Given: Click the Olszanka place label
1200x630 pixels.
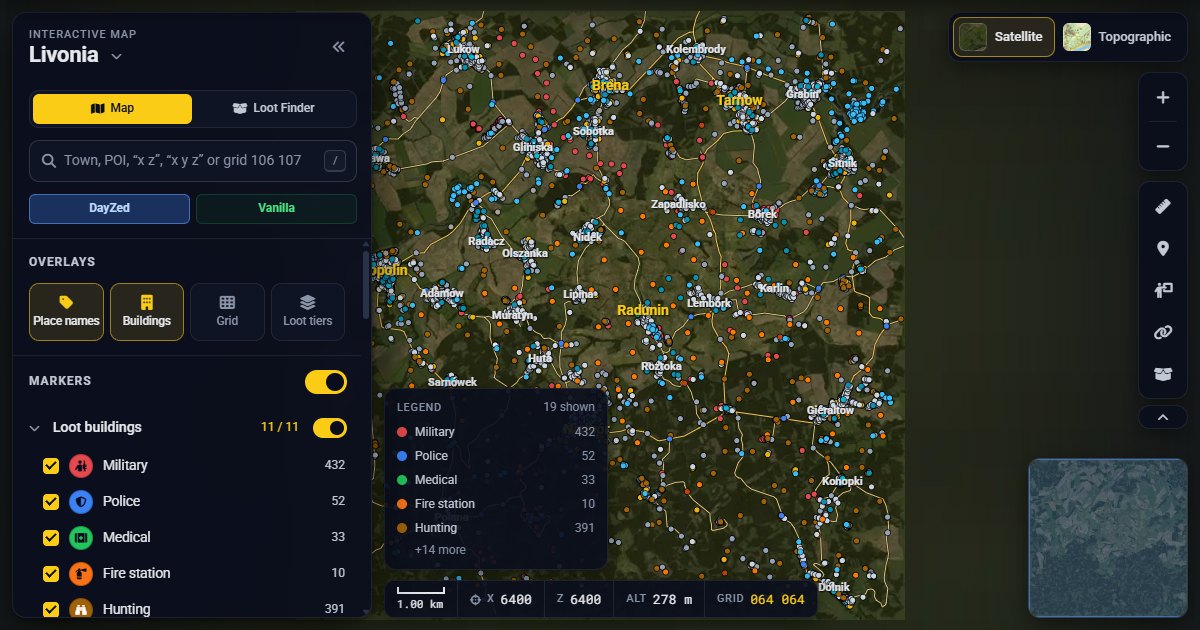Looking at the screenshot, I should click(x=525, y=253).
